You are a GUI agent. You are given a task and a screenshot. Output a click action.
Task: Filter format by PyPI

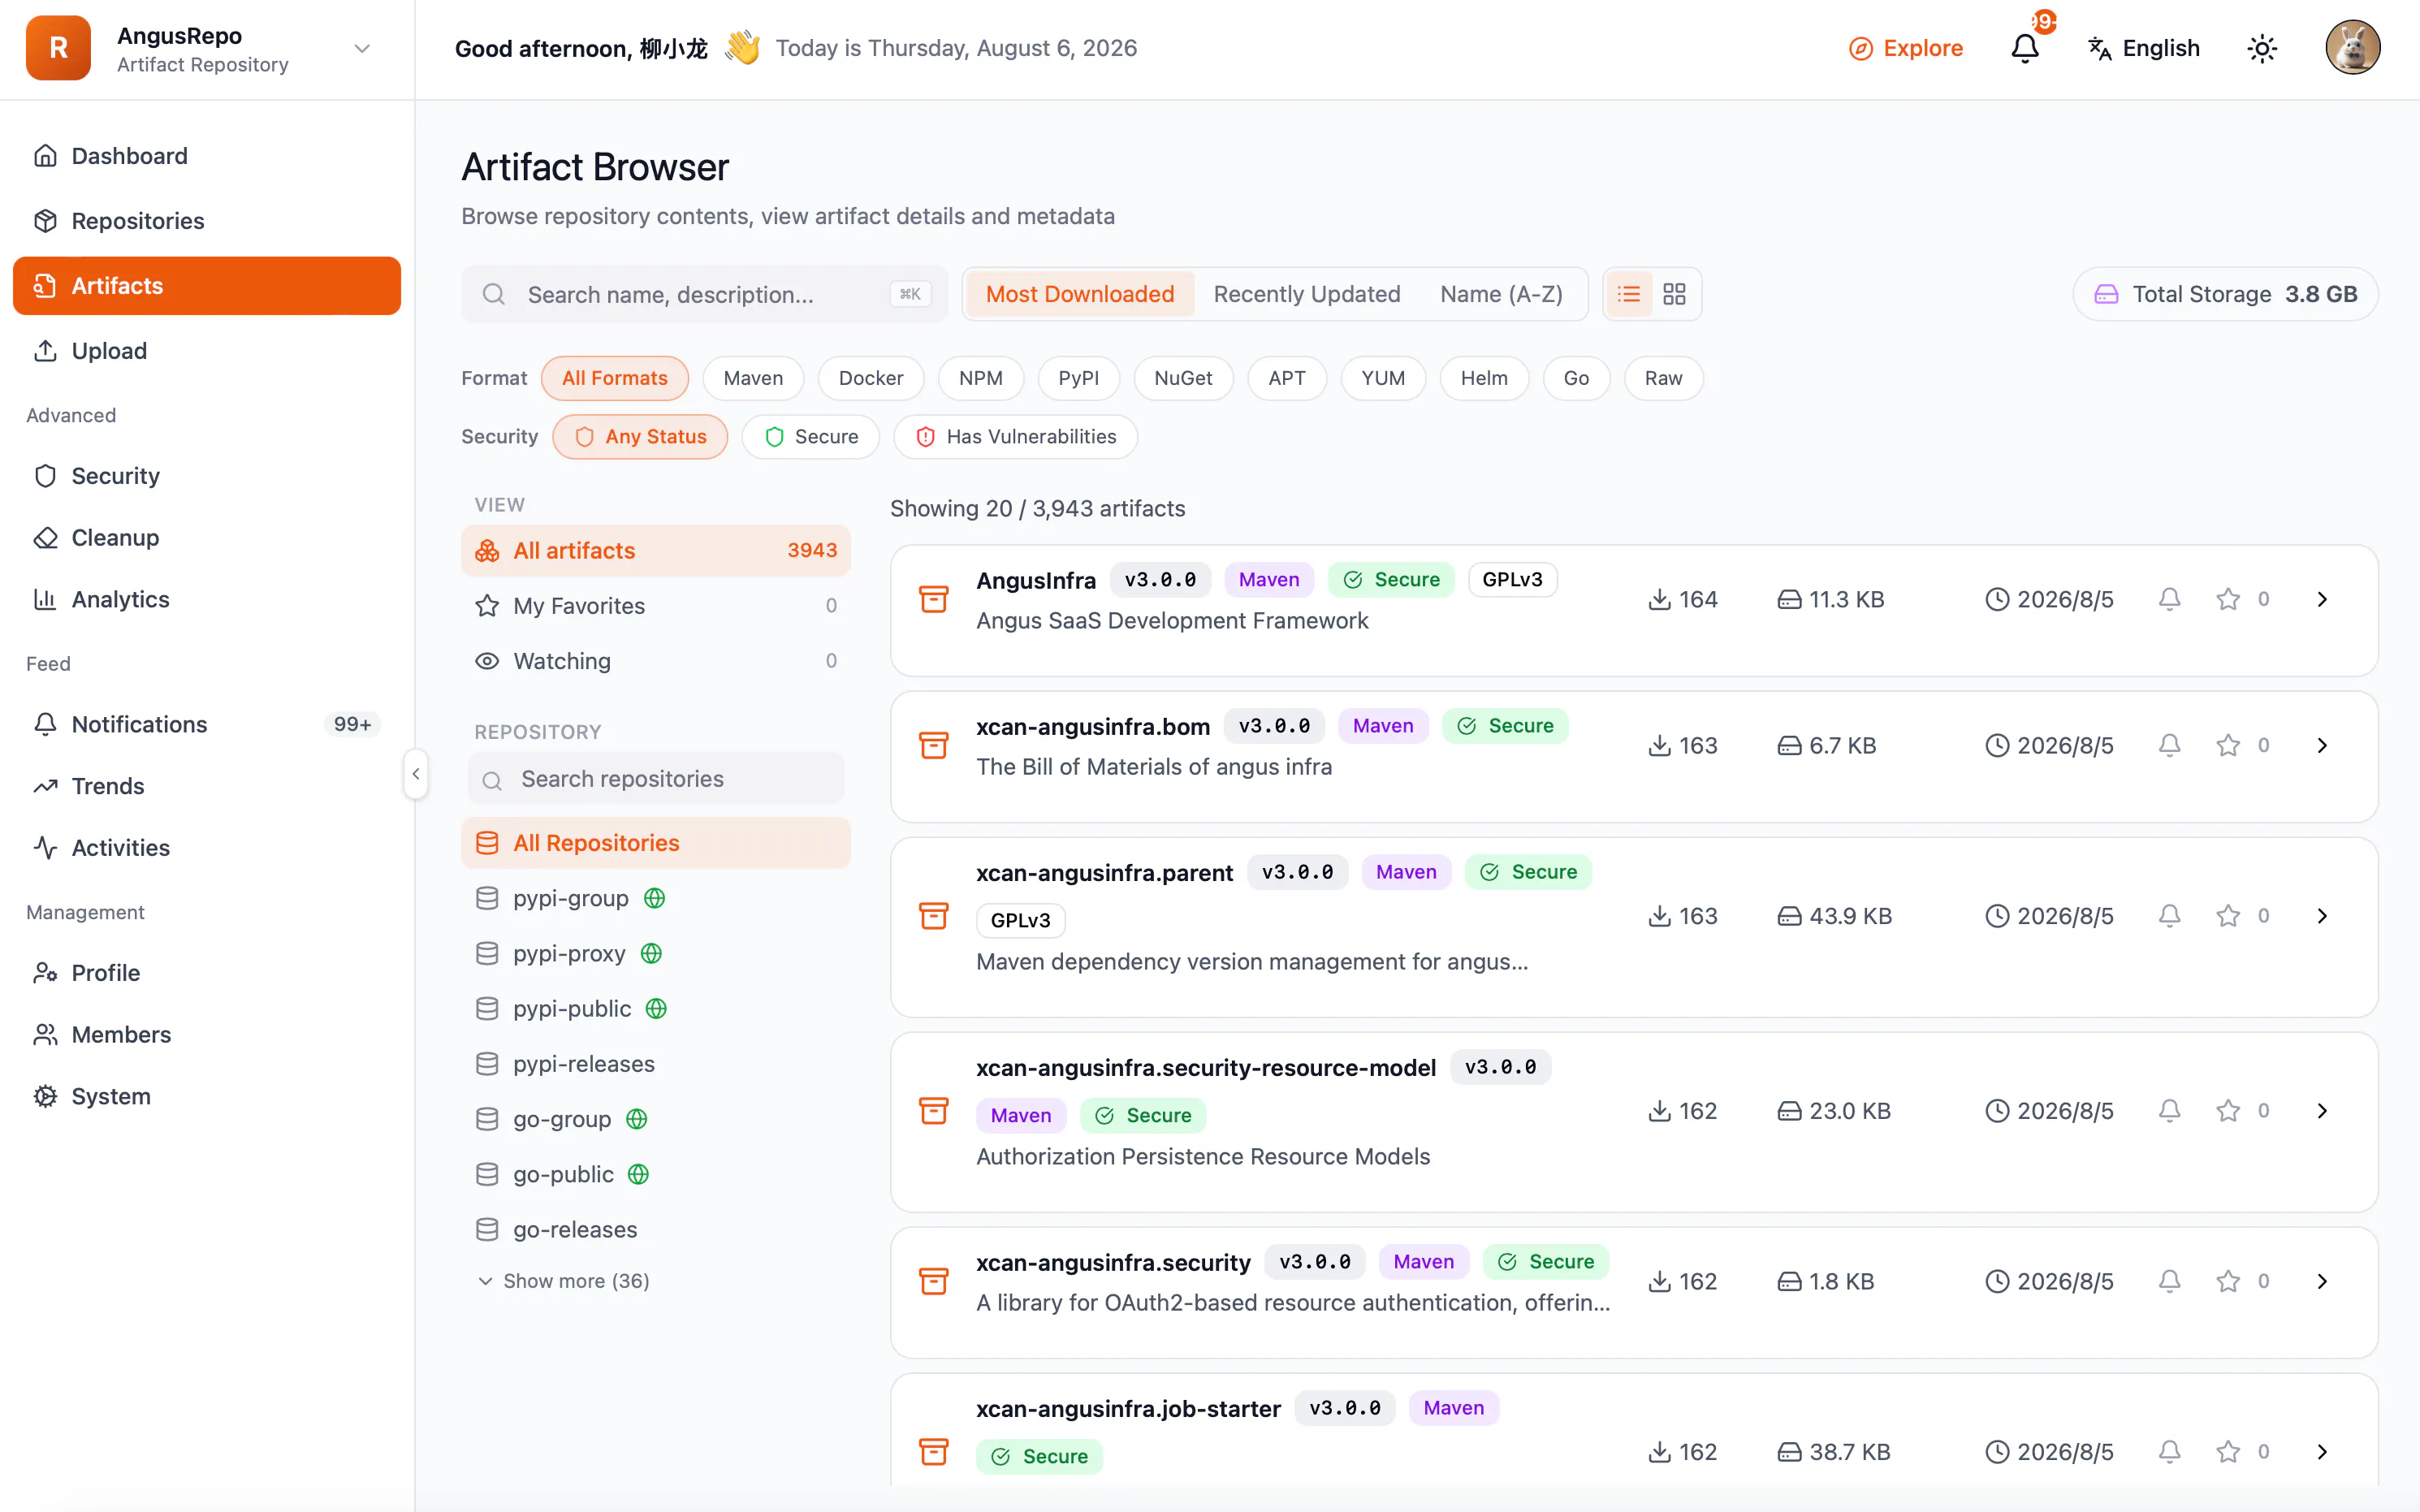1078,378
